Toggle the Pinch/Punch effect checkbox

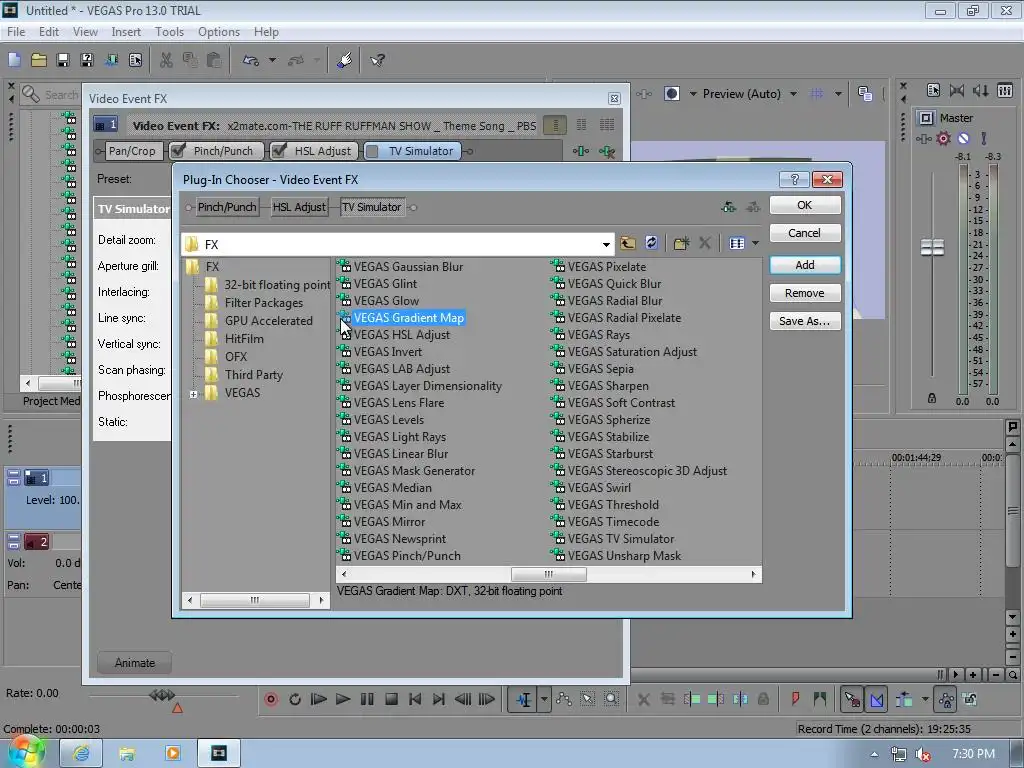click(x=177, y=151)
